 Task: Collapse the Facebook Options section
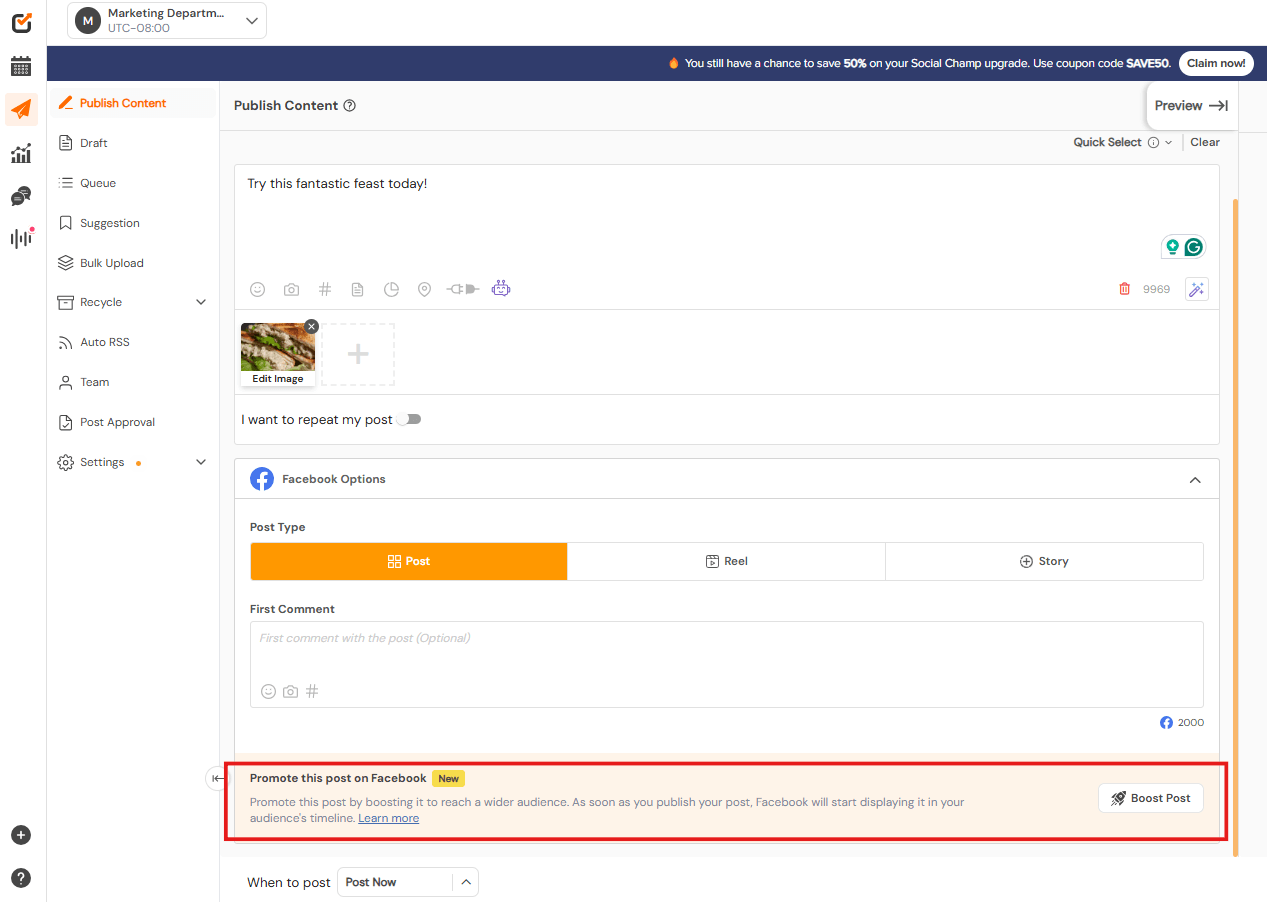[x=1195, y=480]
